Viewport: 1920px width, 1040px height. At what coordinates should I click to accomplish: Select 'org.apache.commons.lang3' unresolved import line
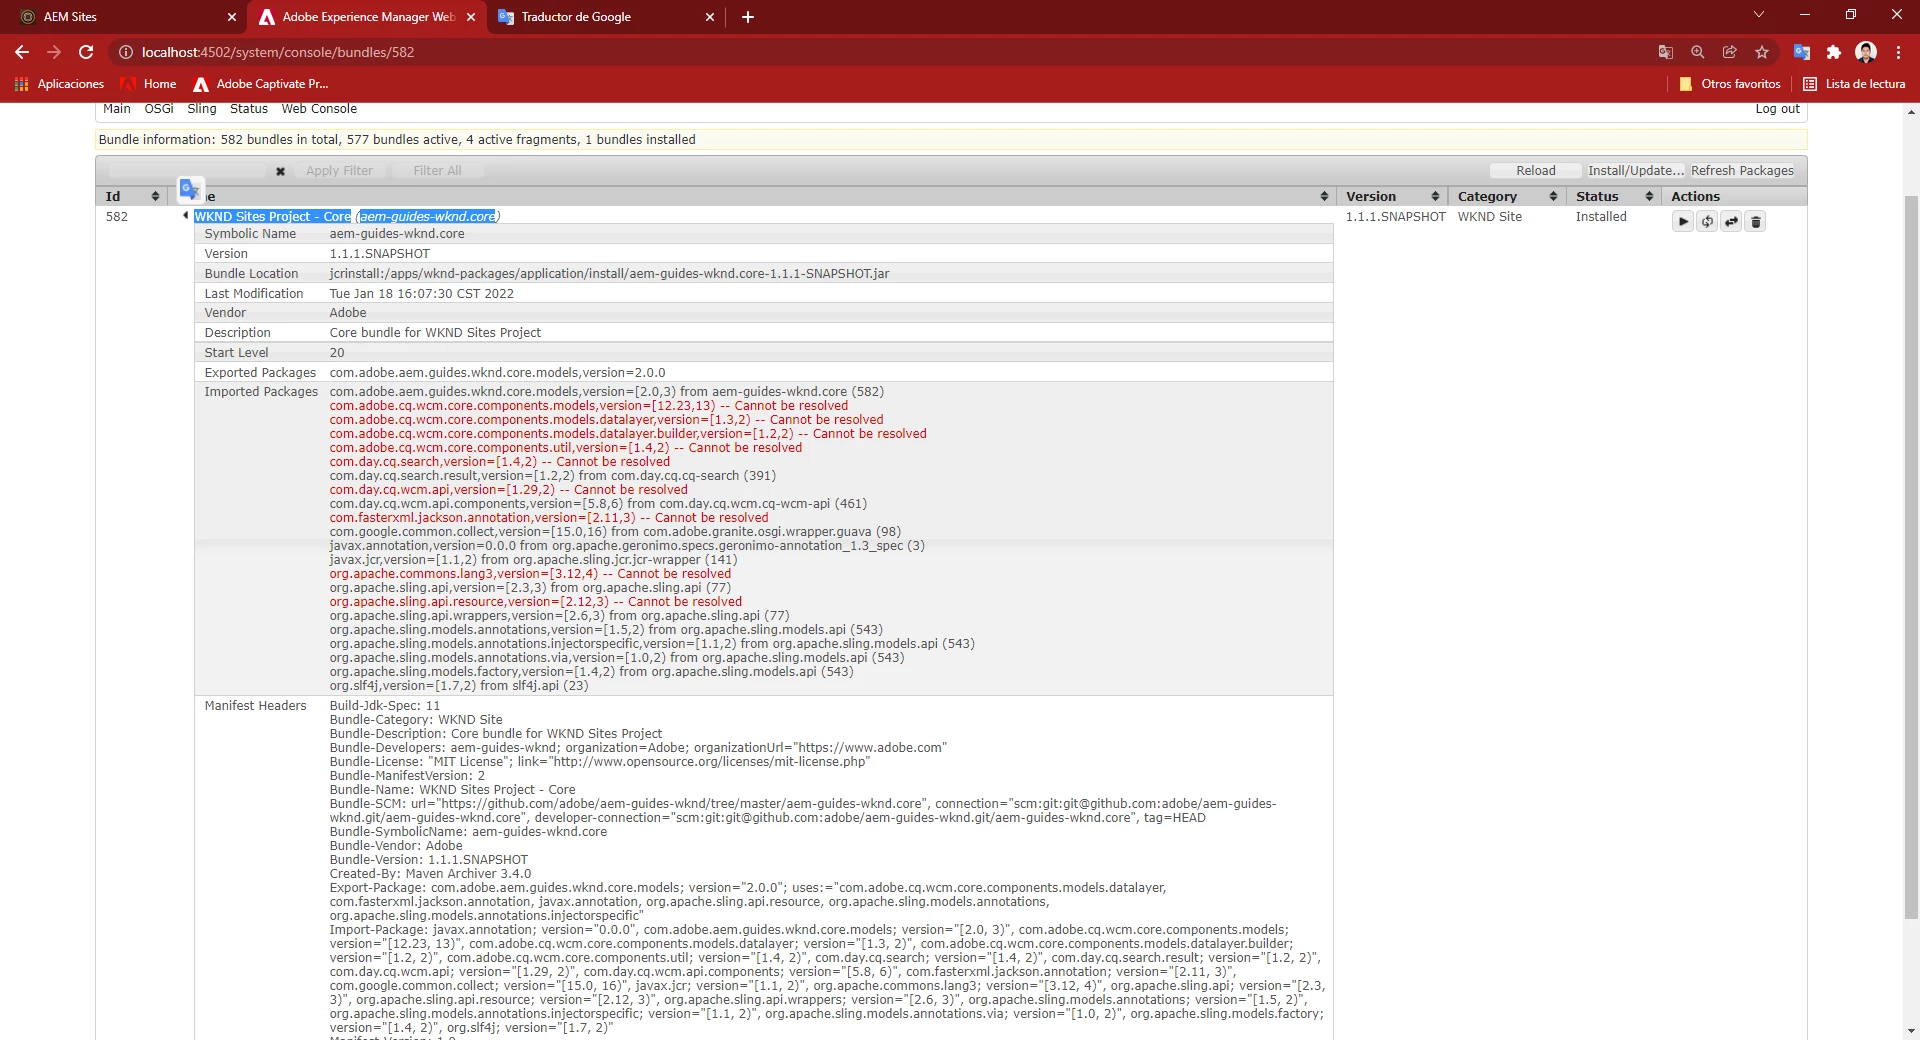(x=530, y=574)
